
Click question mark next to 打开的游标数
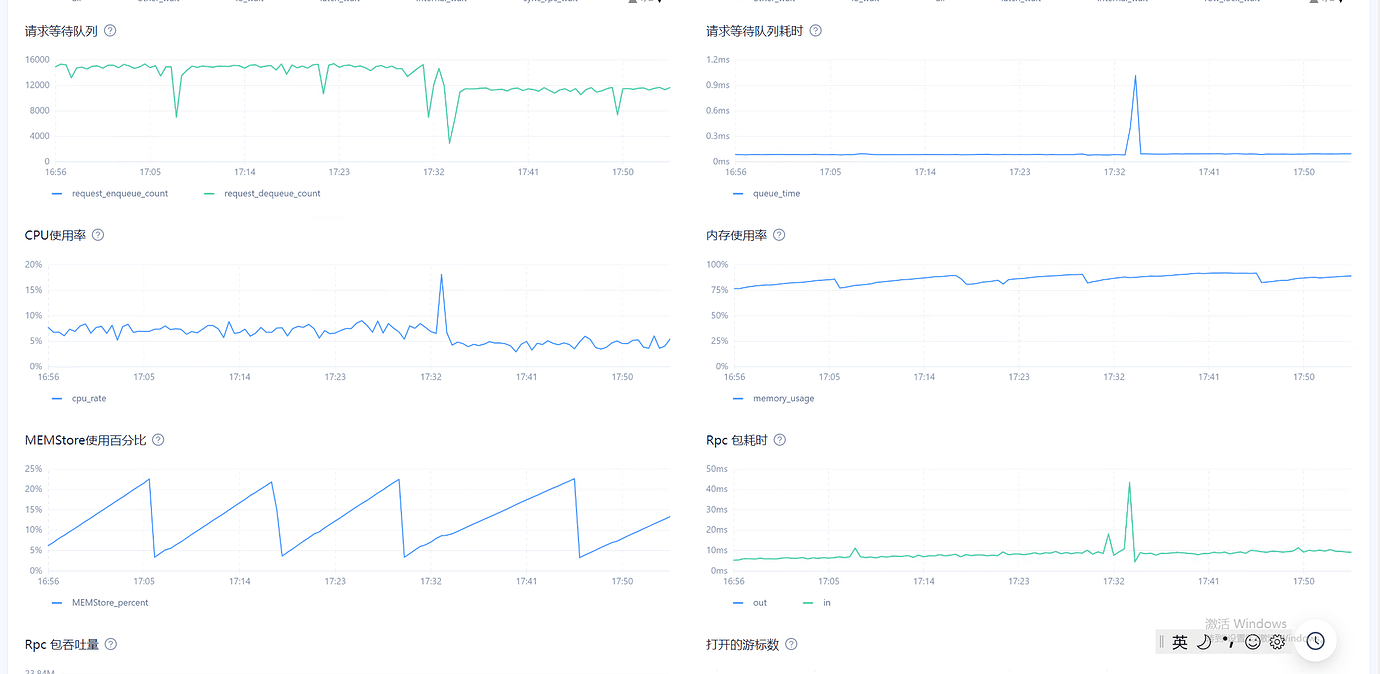pyautogui.click(x=790, y=645)
